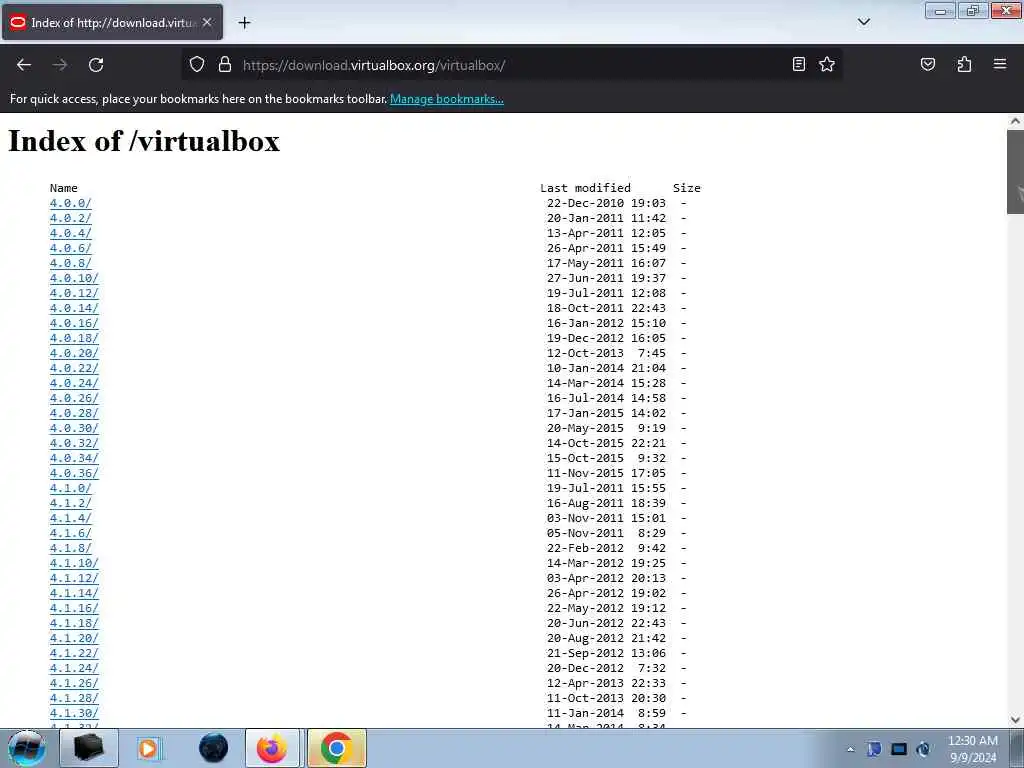Show hidden system tray icons arrow

point(850,749)
